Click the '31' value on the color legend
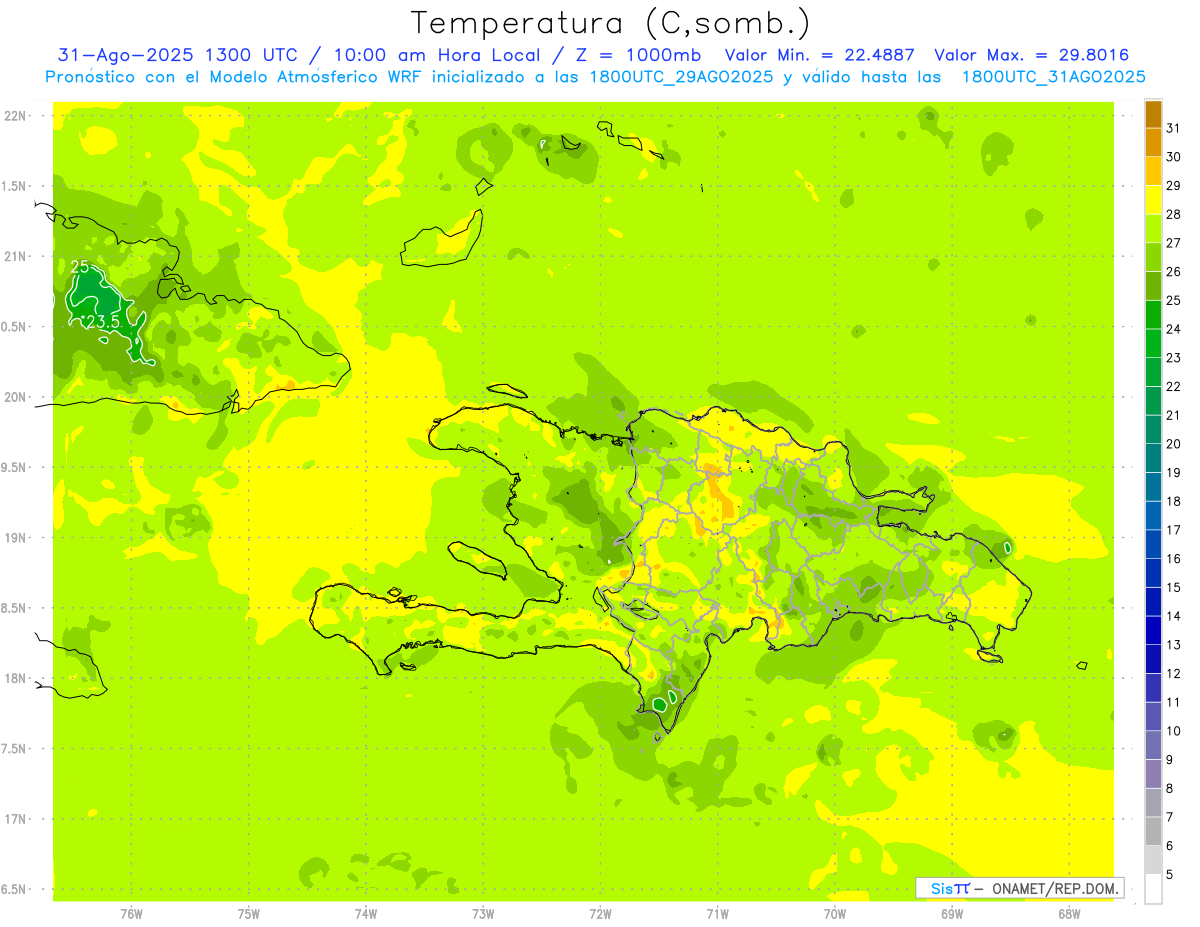1200x927 pixels. click(x=1174, y=128)
